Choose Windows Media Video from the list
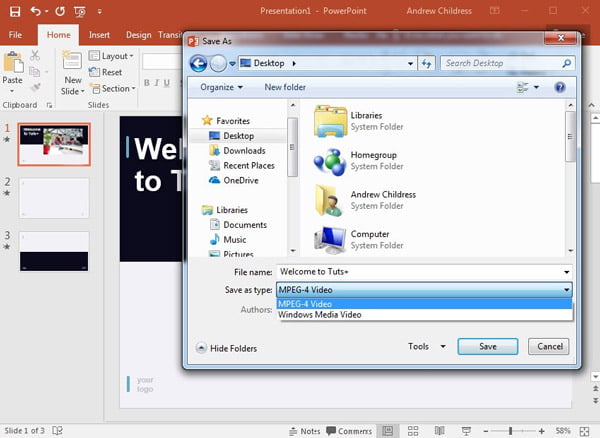The height and width of the screenshot is (438, 600). tap(424, 315)
